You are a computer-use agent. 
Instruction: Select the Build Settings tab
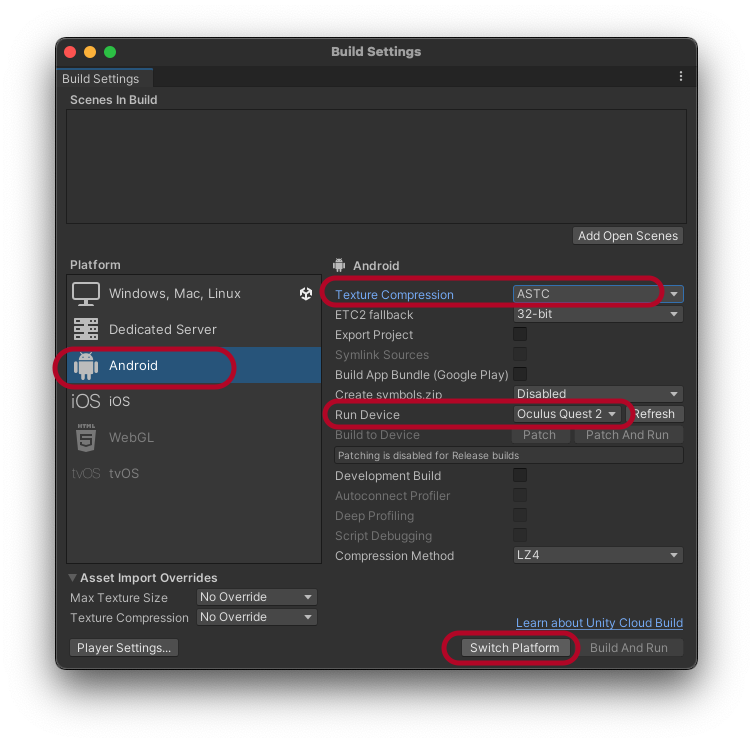pyautogui.click(x=104, y=78)
